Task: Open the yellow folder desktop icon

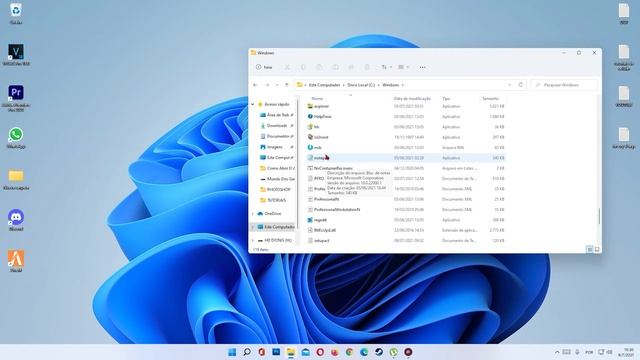Action: coord(16,178)
